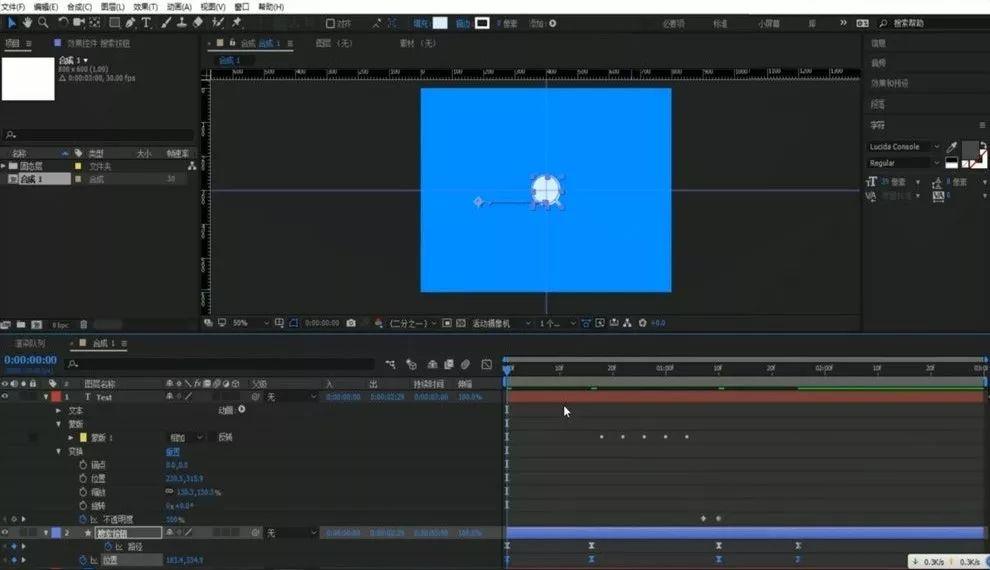Viewport: 990px width, 570px height.
Task: Open the Regular font style dropdown
Action: pyautogui.click(x=904, y=163)
